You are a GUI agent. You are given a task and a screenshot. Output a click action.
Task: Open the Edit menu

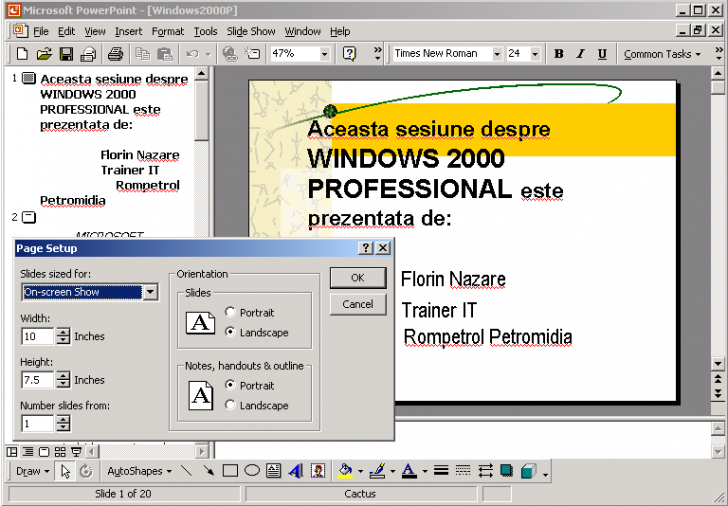(x=66, y=32)
